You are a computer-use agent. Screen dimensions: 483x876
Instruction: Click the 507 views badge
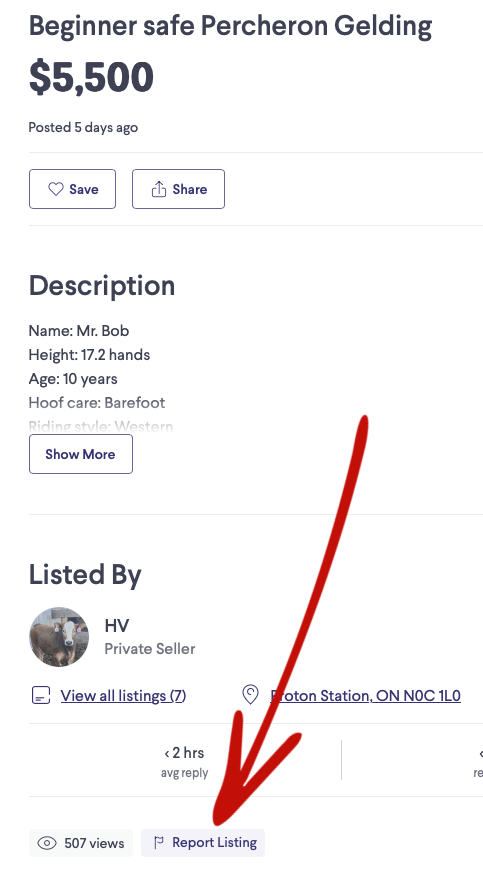click(81, 843)
